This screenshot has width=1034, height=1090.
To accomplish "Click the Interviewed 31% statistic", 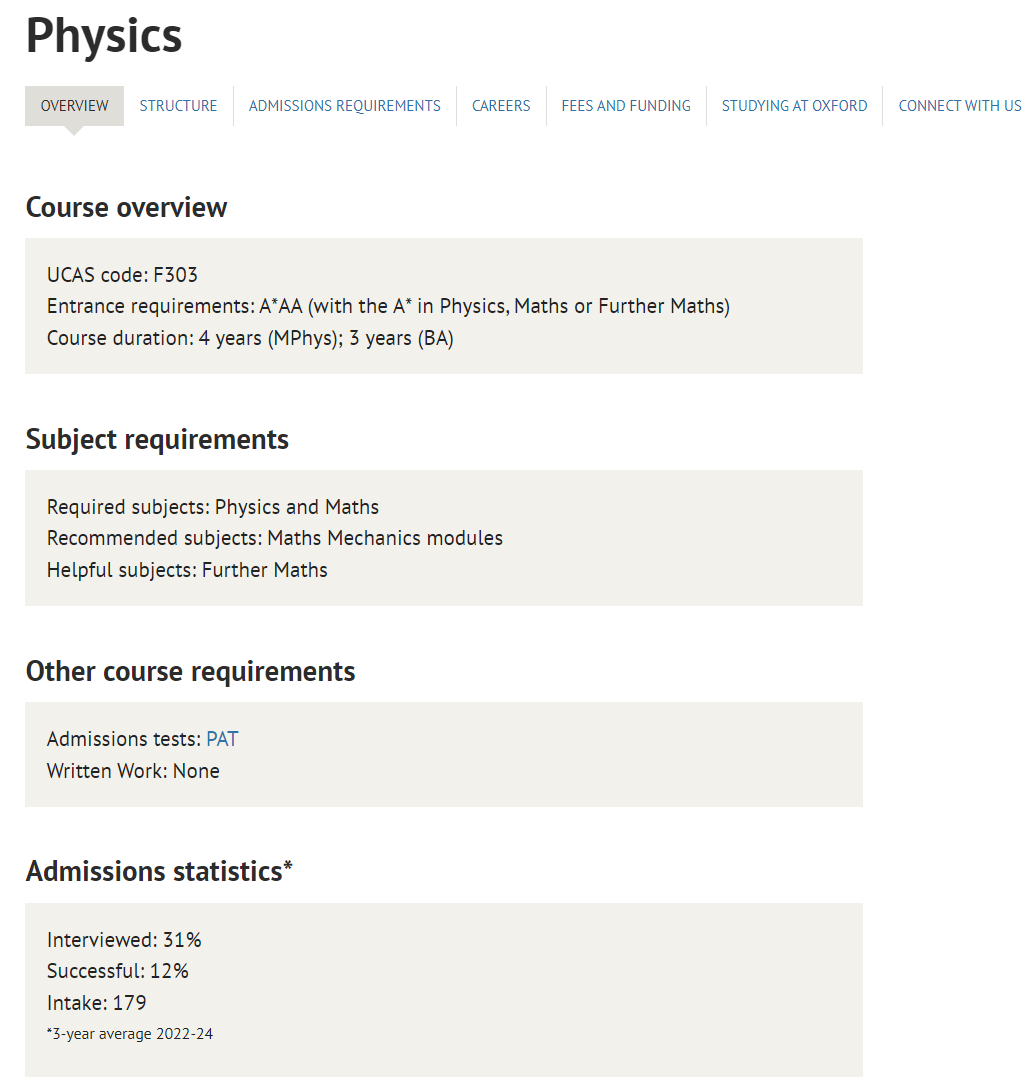I will tap(124, 940).
